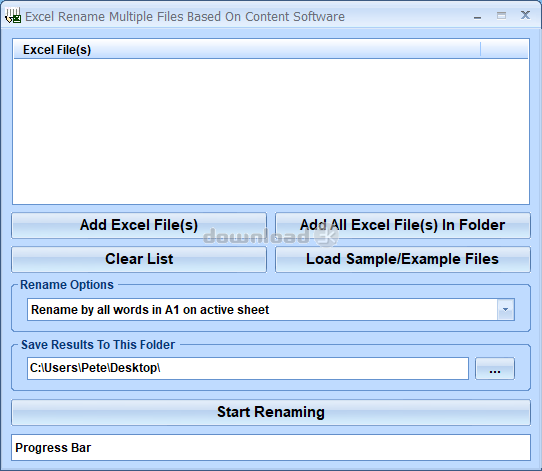
Task: Maximize the application window
Action: click(x=501, y=16)
